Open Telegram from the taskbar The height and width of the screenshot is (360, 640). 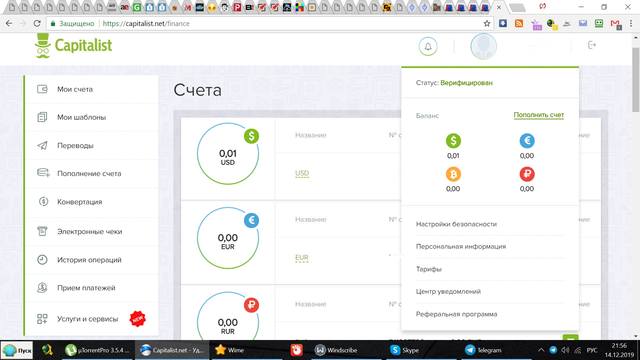coord(483,350)
